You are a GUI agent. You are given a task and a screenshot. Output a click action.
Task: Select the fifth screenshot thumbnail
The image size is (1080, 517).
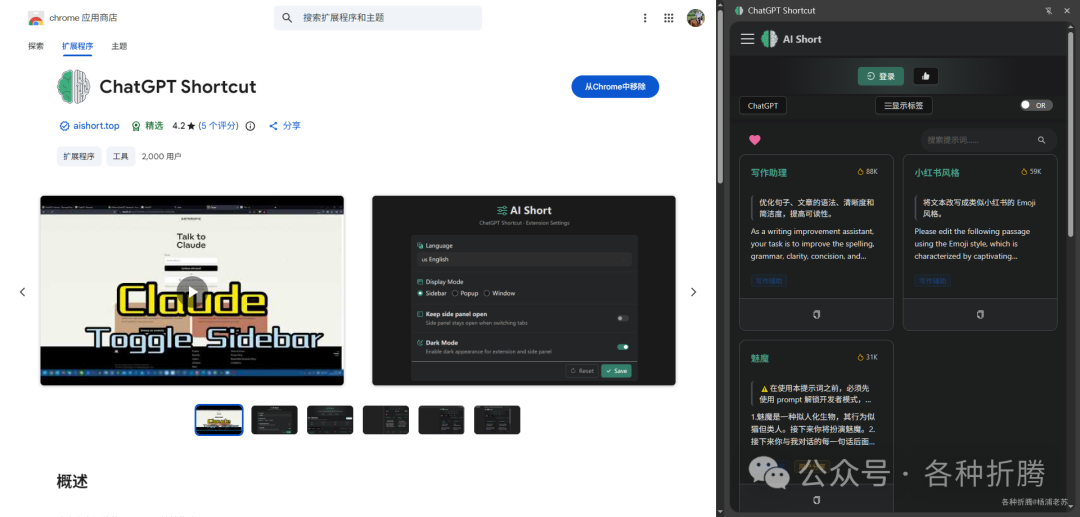pos(442,420)
